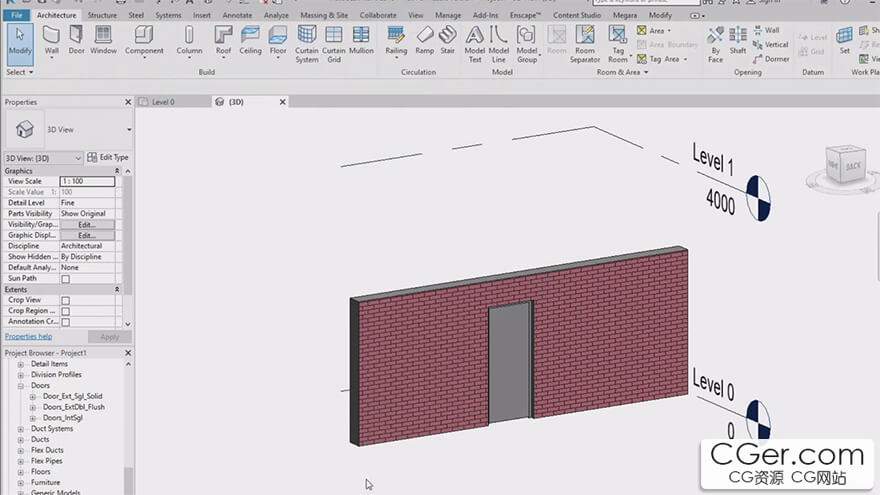Draw a Model Line
The image size is (880, 495).
(498, 44)
